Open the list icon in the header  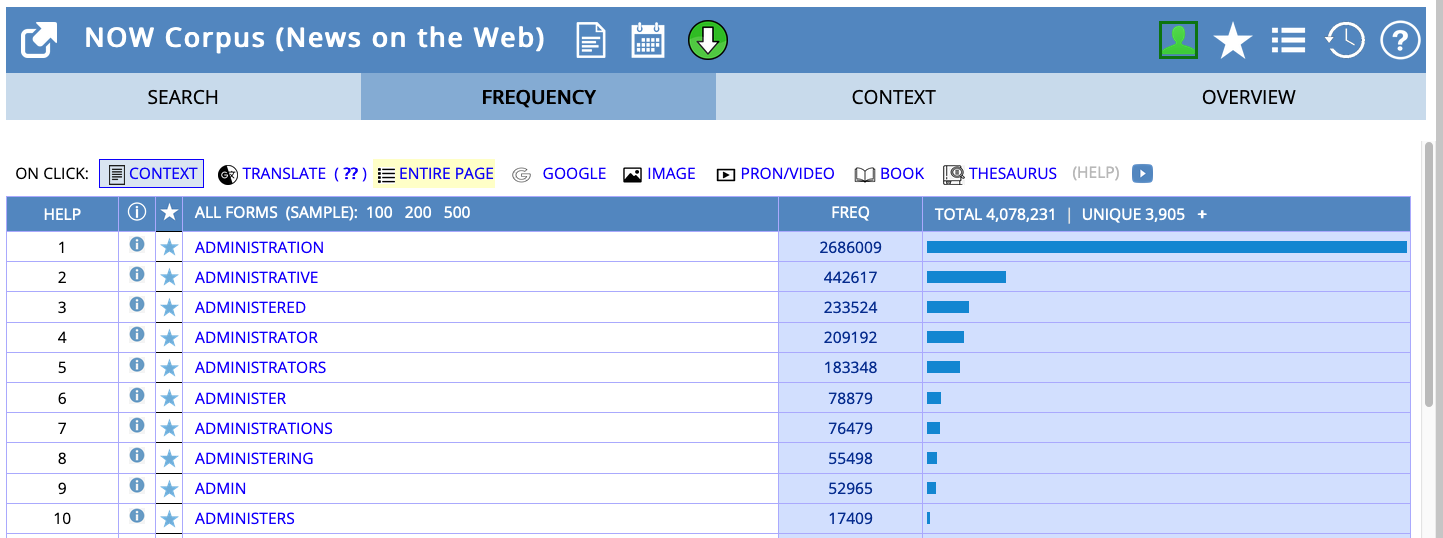pyautogui.click(x=1288, y=40)
